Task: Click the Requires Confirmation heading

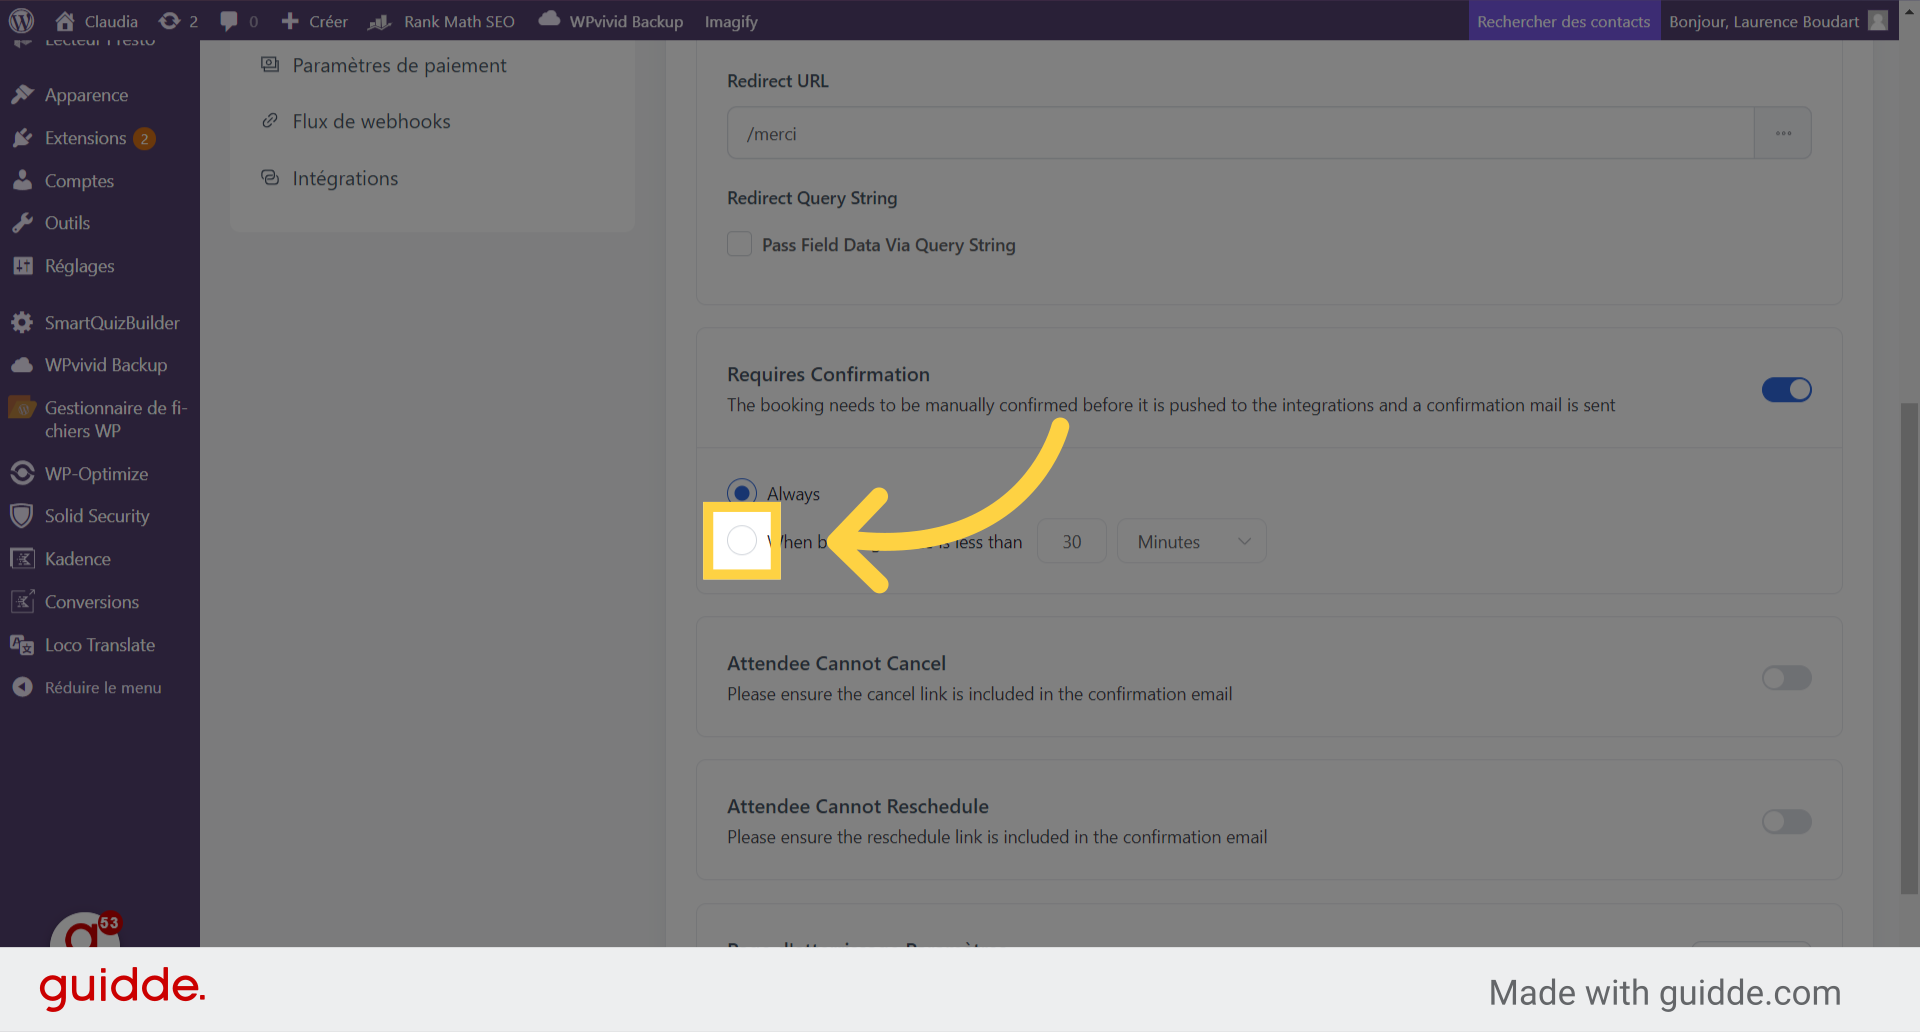Action: 828,374
